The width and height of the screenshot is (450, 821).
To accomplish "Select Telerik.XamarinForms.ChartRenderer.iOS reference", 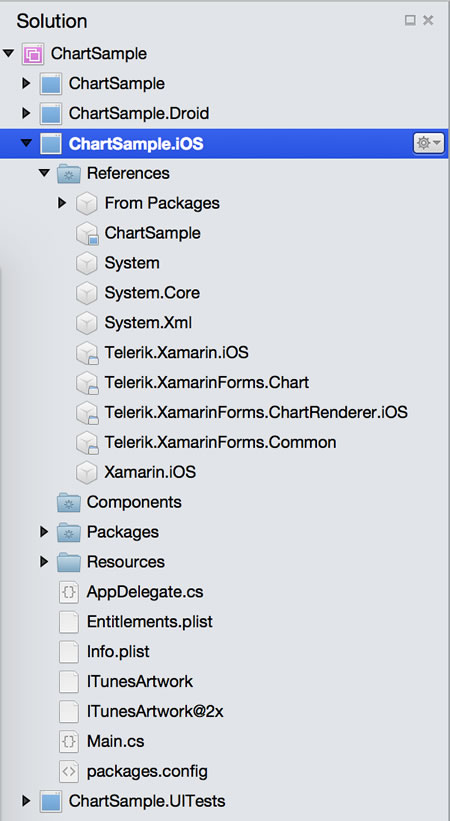I will pyautogui.click(x=256, y=413).
